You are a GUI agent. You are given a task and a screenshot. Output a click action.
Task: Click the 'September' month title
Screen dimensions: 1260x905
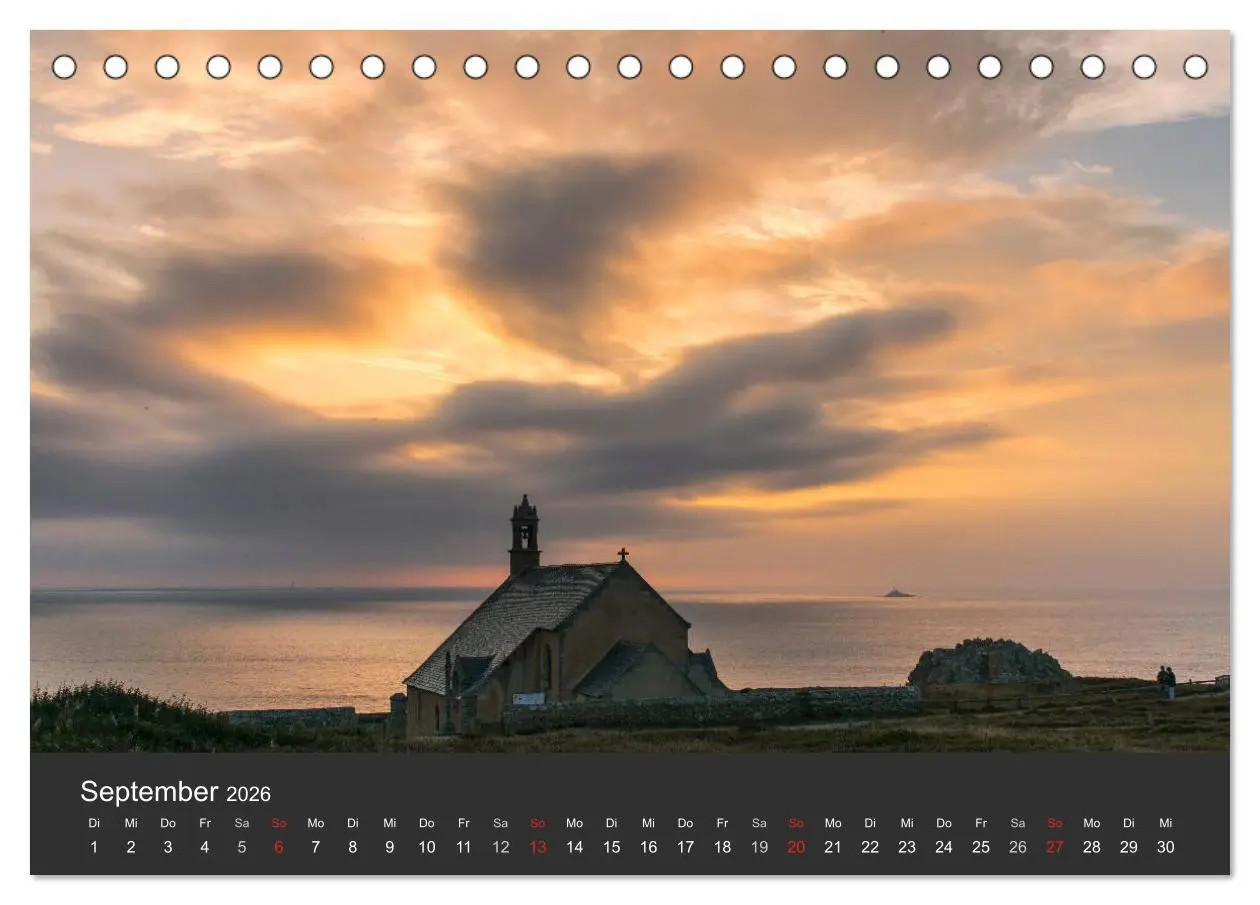[x=149, y=792]
